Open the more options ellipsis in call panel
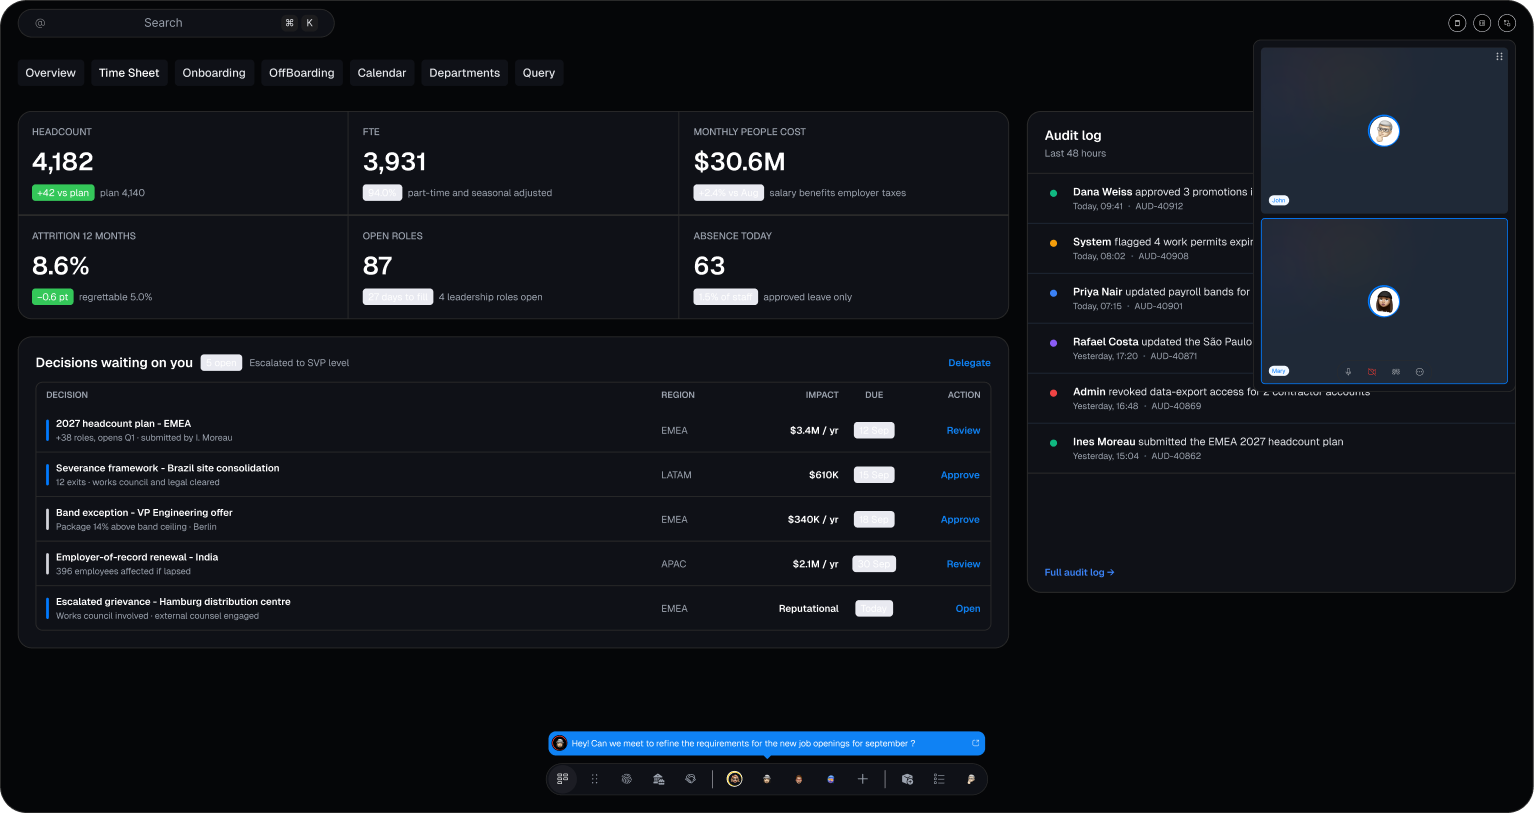Image resolution: width=1534 pixels, height=813 pixels. click(x=1420, y=371)
